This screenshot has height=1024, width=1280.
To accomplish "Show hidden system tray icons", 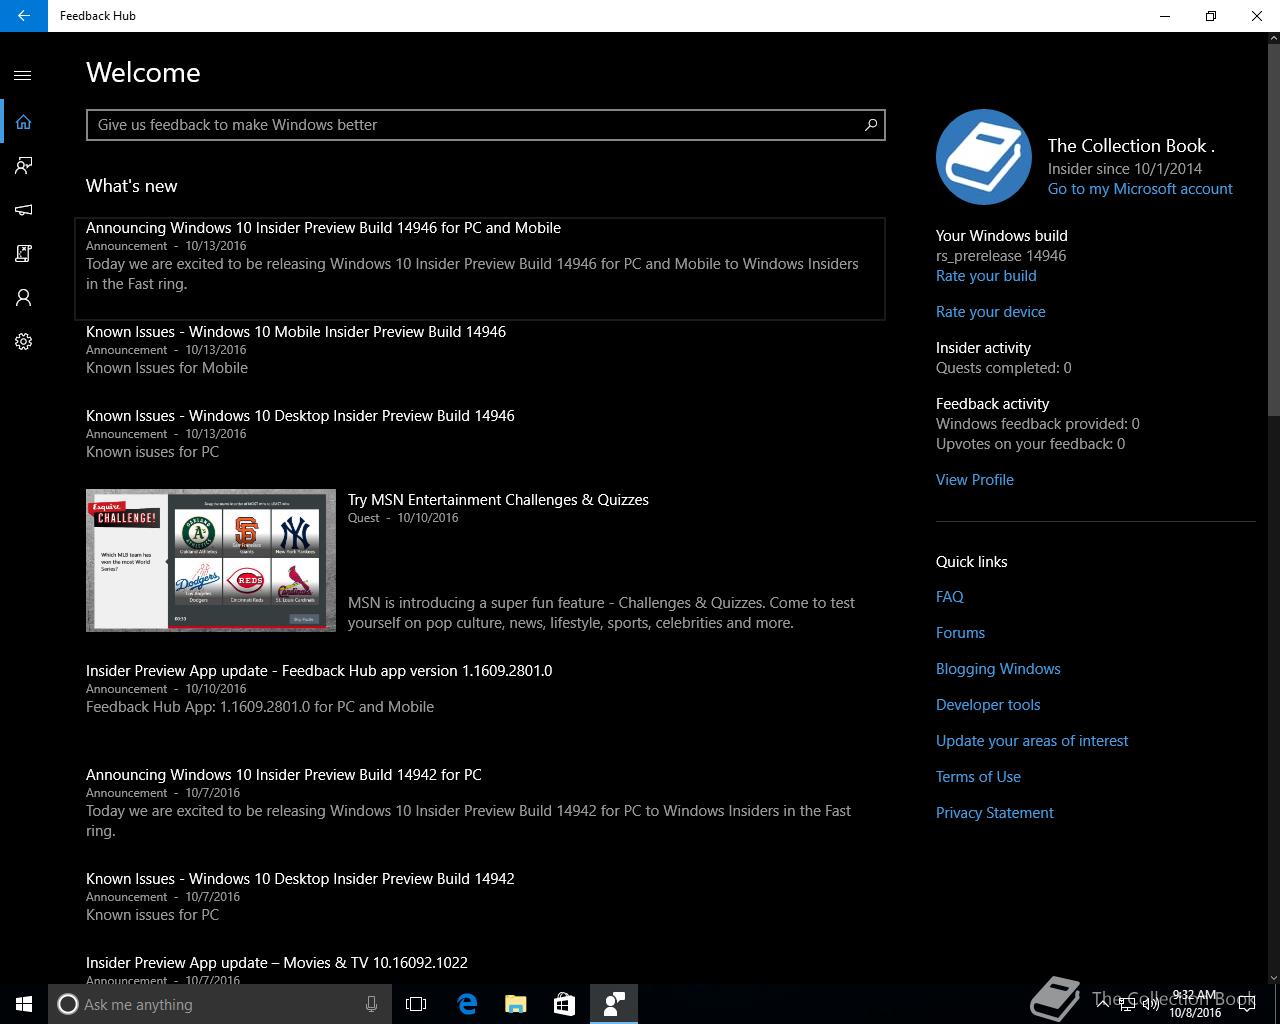I will 1103,1004.
